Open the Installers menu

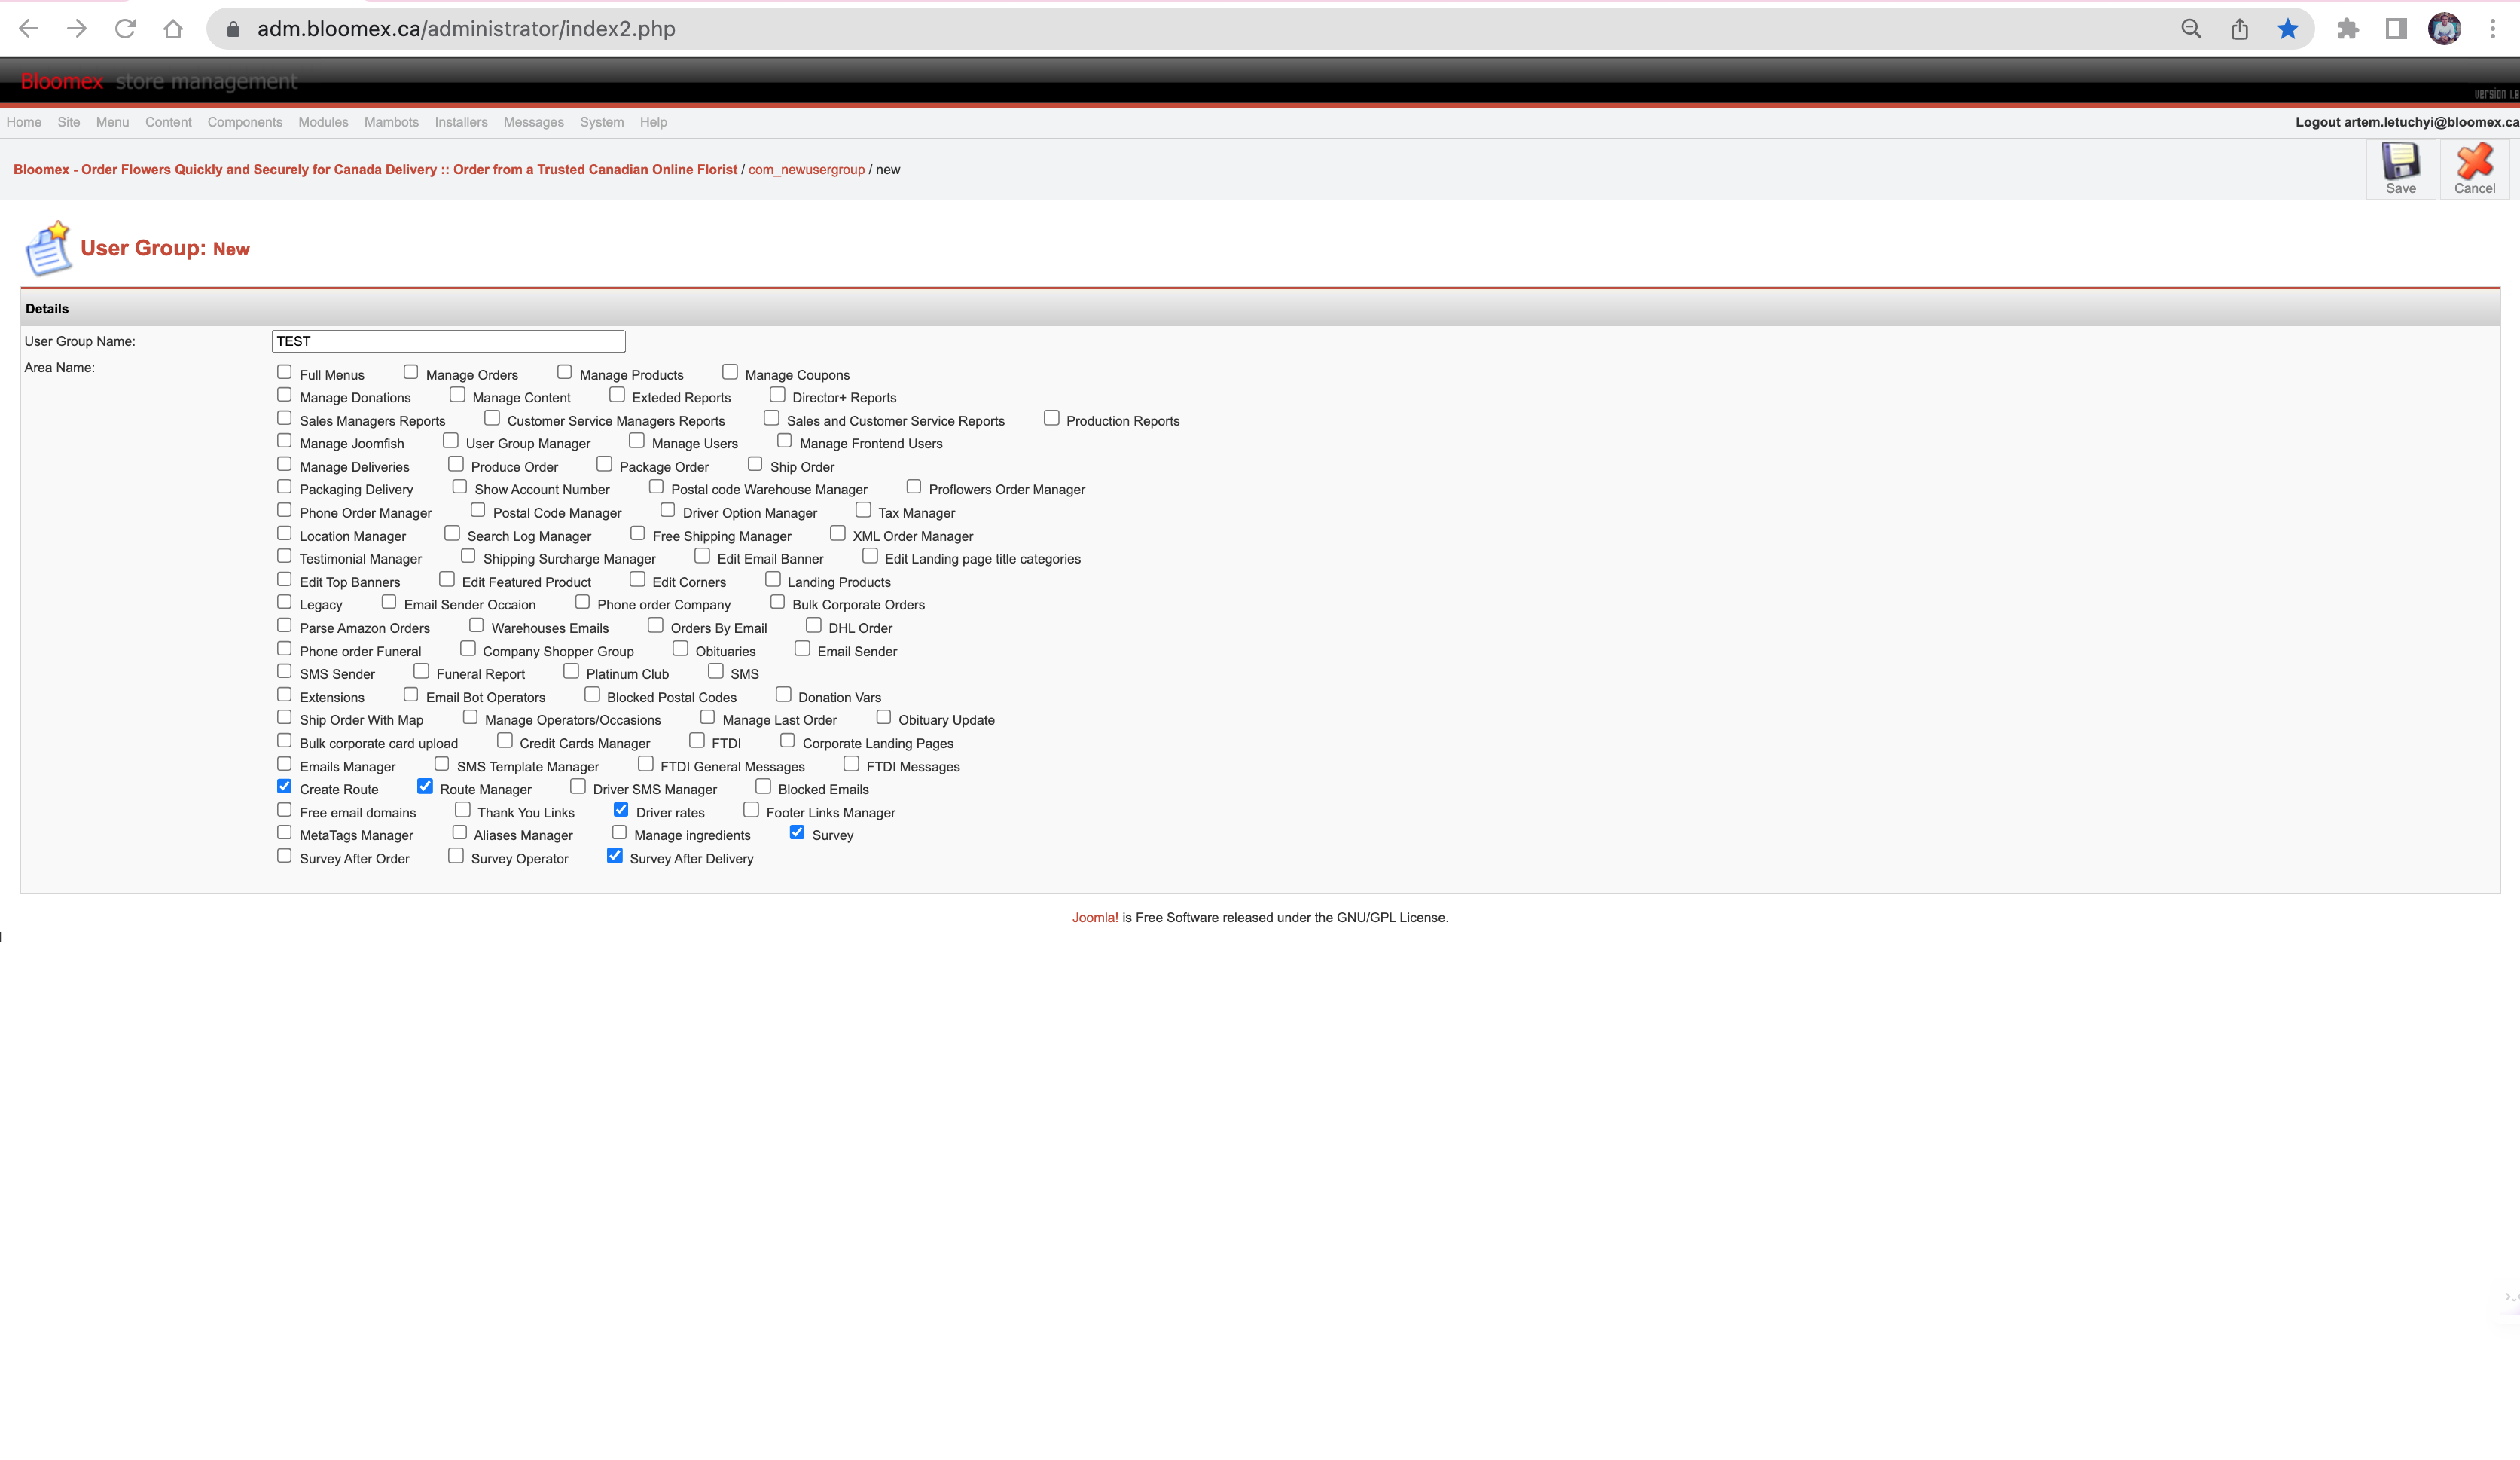[x=461, y=122]
